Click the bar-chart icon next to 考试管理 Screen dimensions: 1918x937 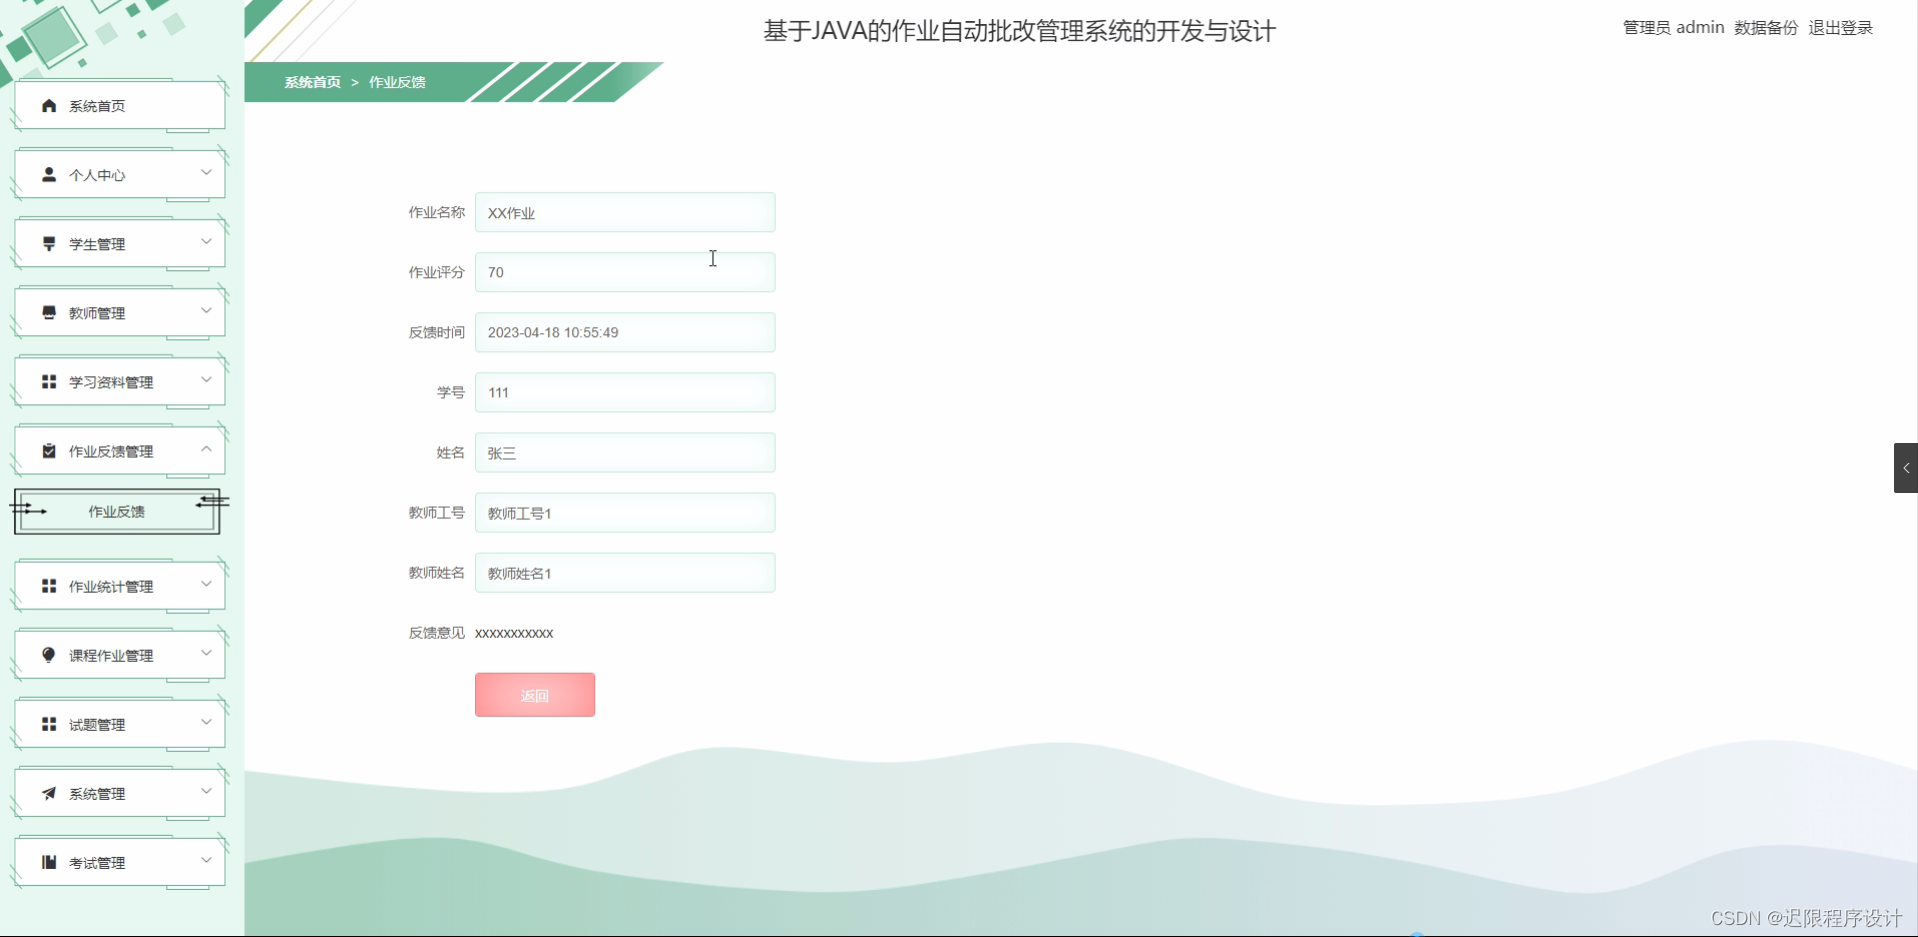coord(47,861)
